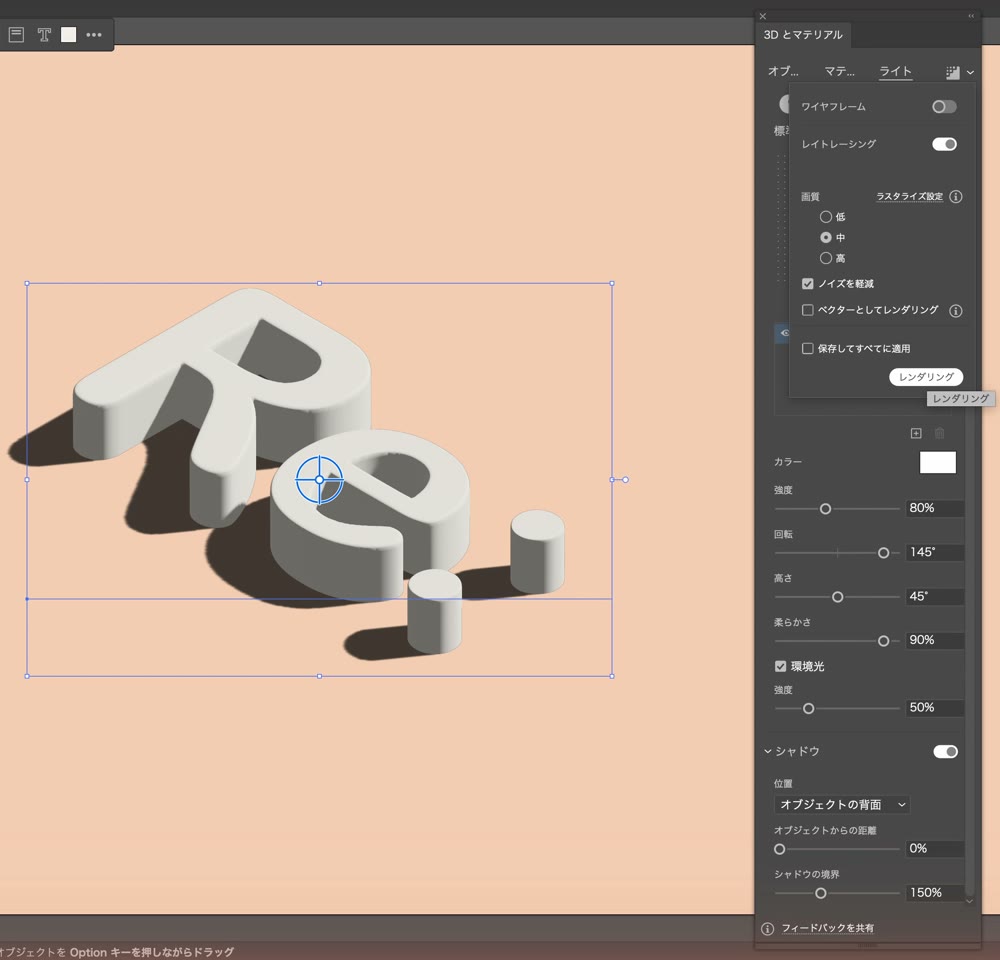Click the 回転 slider handle
The width and height of the screenshot is (1000, 960).
[883, 553]
